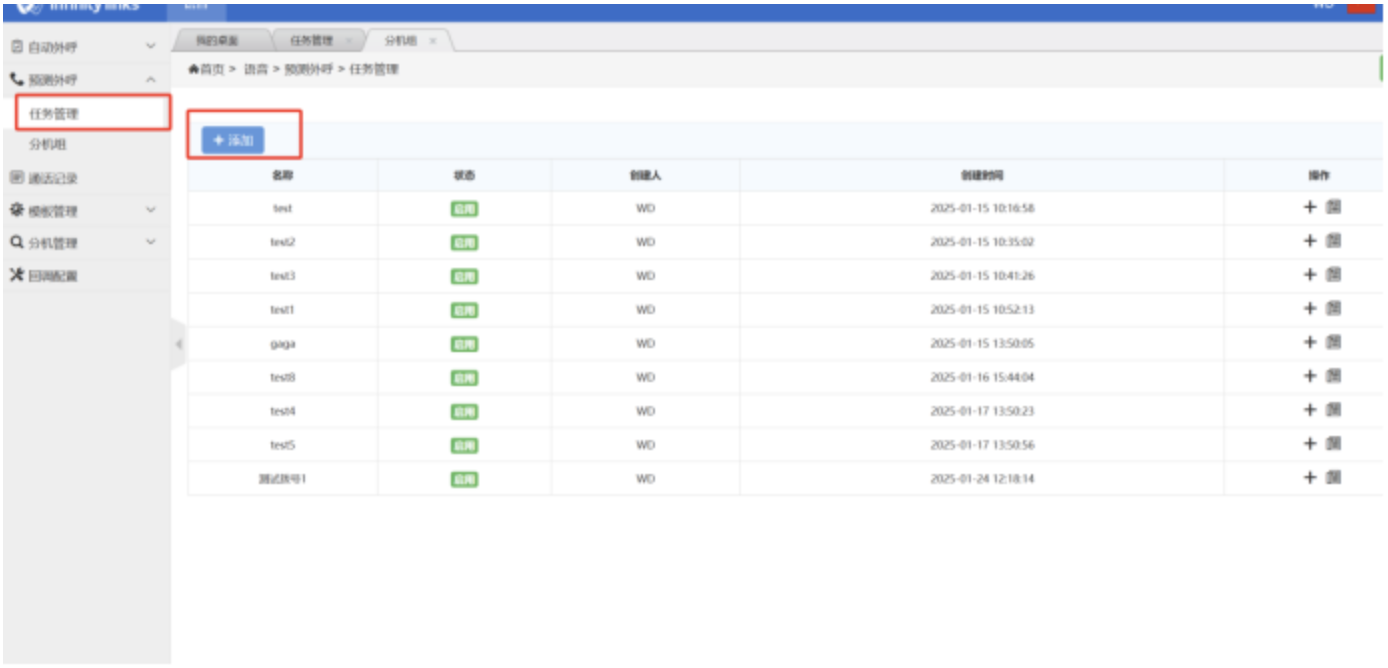Collapse the sidebar using its edge handle
Image resolution: width=1388 pixels, height=668 pixels.
click(178, 344)
